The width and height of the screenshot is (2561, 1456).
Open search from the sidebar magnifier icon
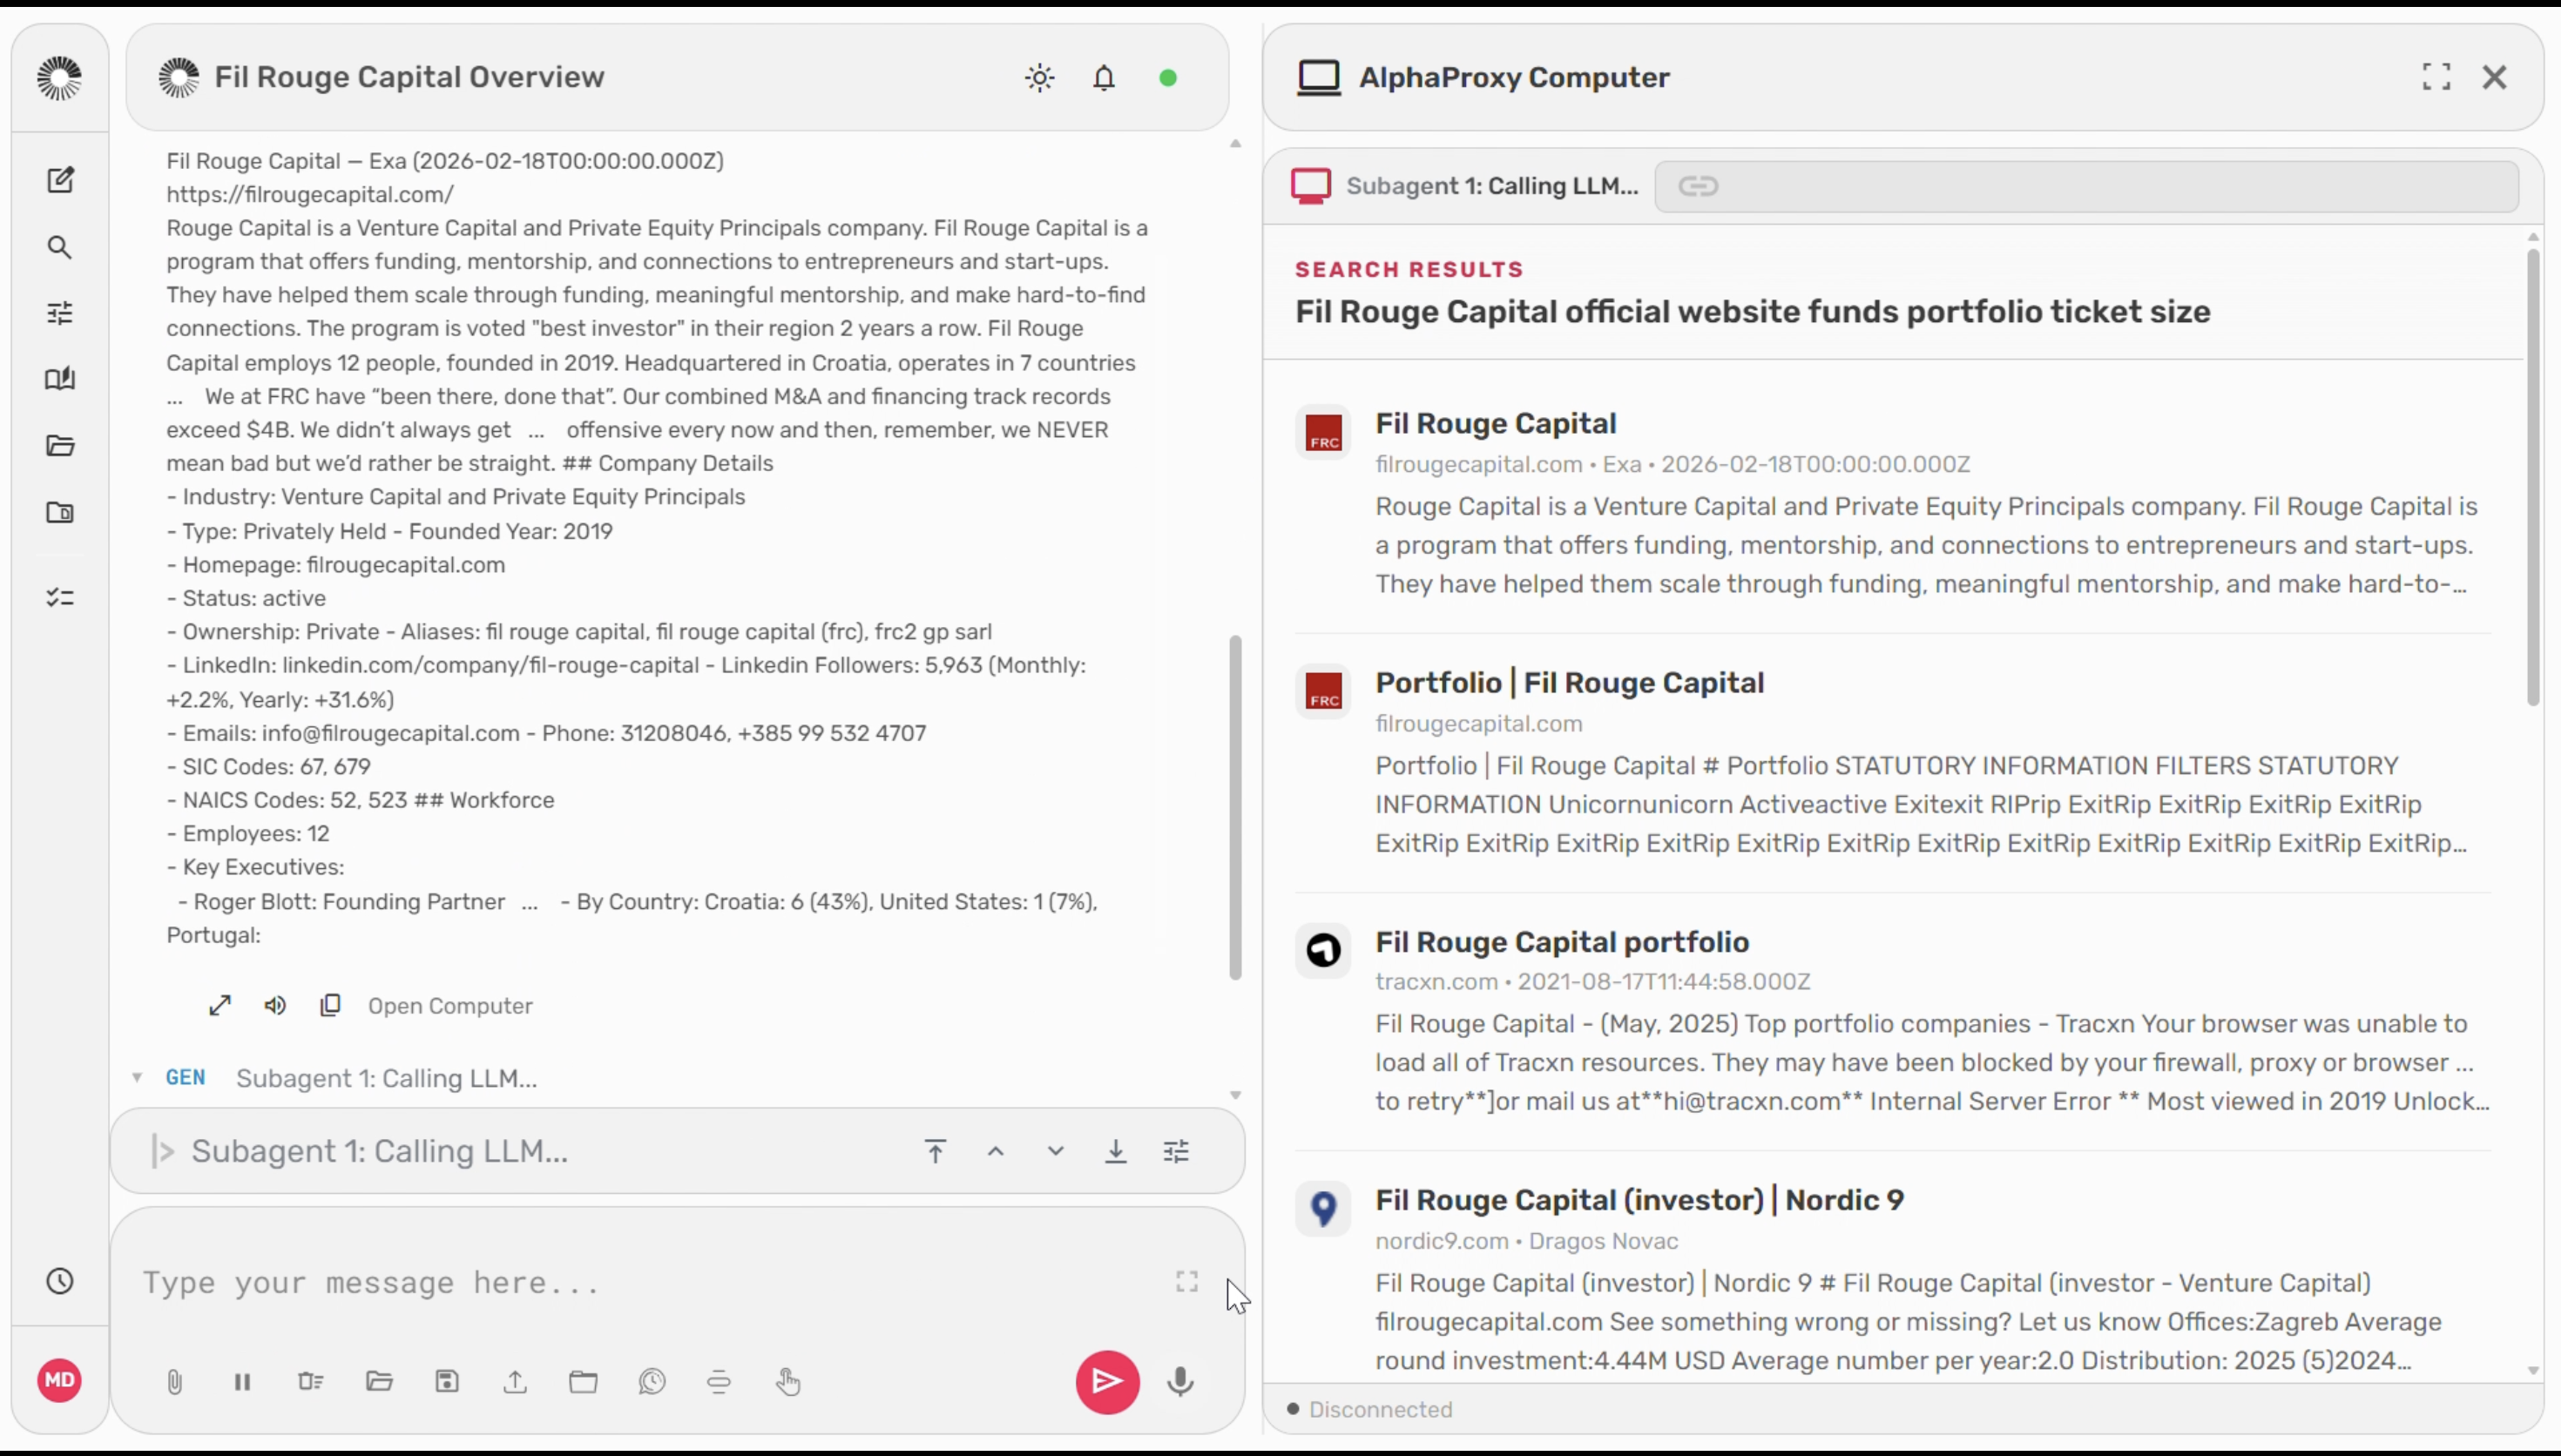(x=60, y=247)
